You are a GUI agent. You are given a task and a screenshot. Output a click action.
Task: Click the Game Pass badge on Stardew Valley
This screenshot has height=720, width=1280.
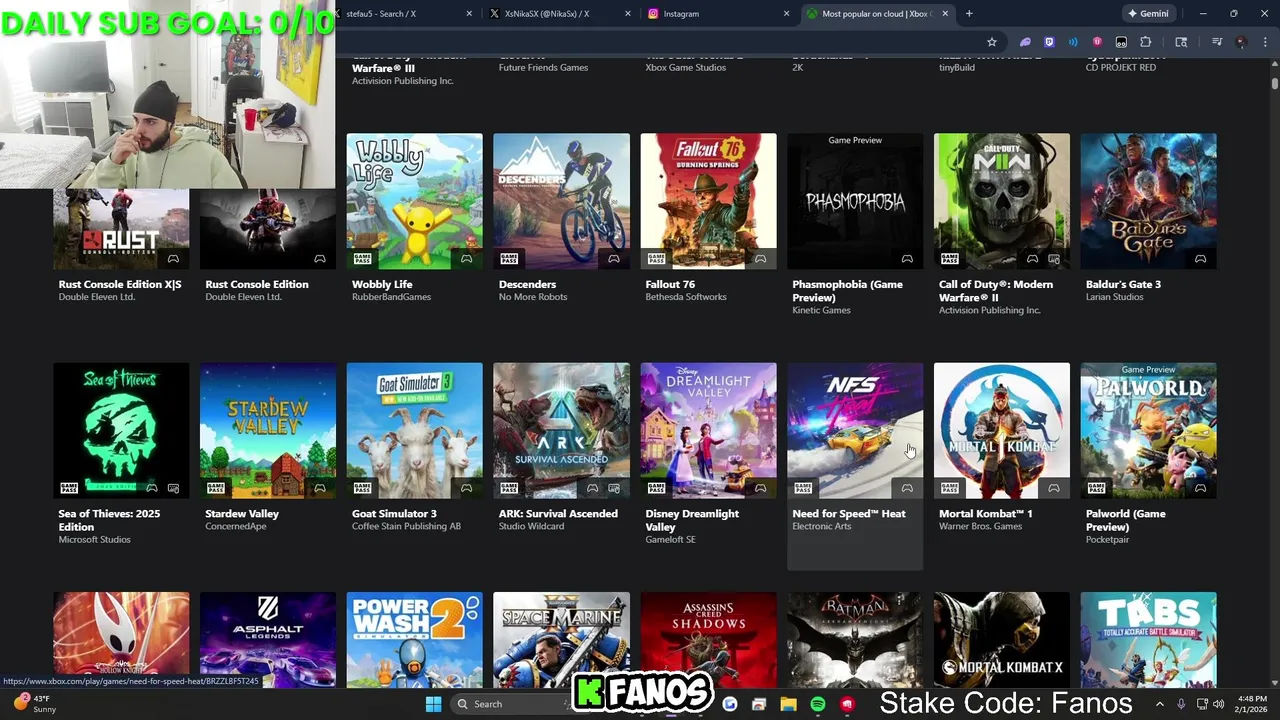[215, 488]
